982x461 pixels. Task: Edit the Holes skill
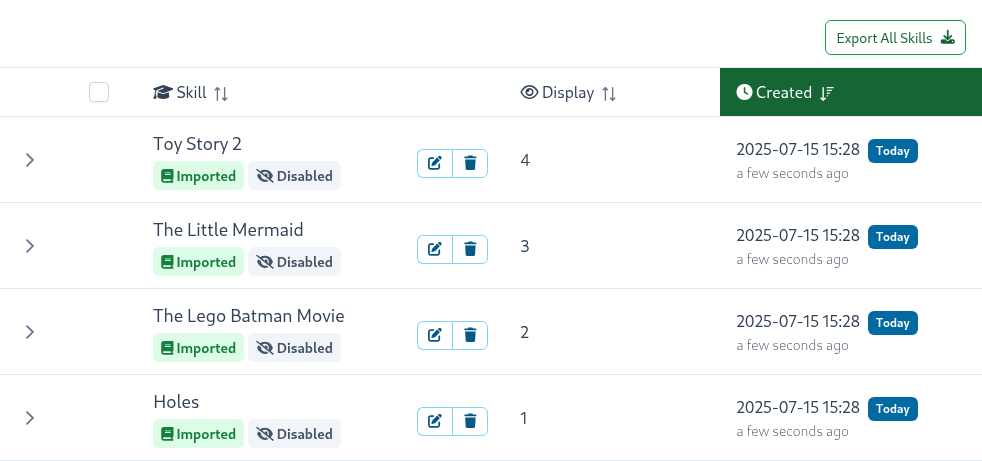coord(435,421)
